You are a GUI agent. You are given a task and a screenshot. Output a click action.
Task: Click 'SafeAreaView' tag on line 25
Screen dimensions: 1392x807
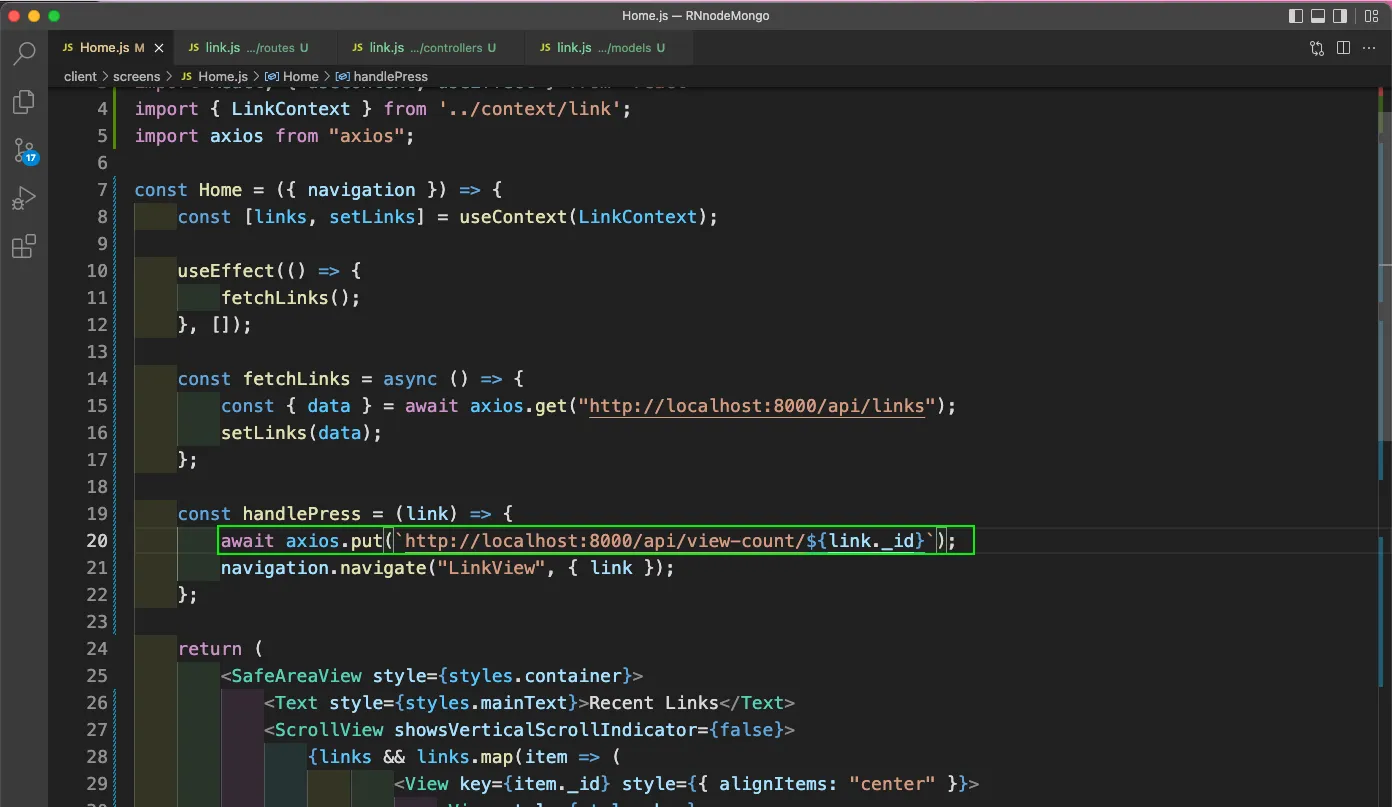click(297, 676)
